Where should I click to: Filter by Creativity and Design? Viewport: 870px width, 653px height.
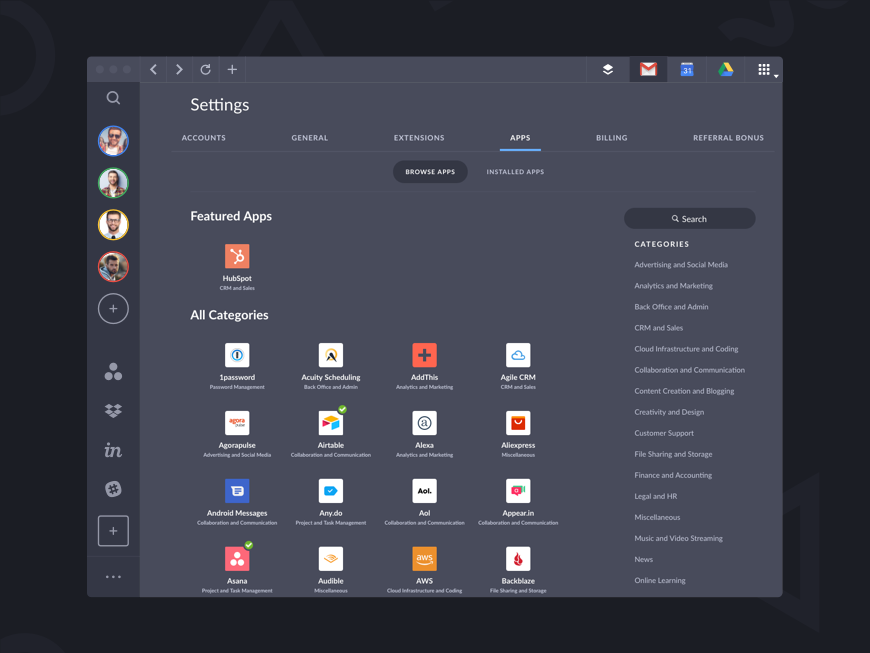(x=669, y=412)
